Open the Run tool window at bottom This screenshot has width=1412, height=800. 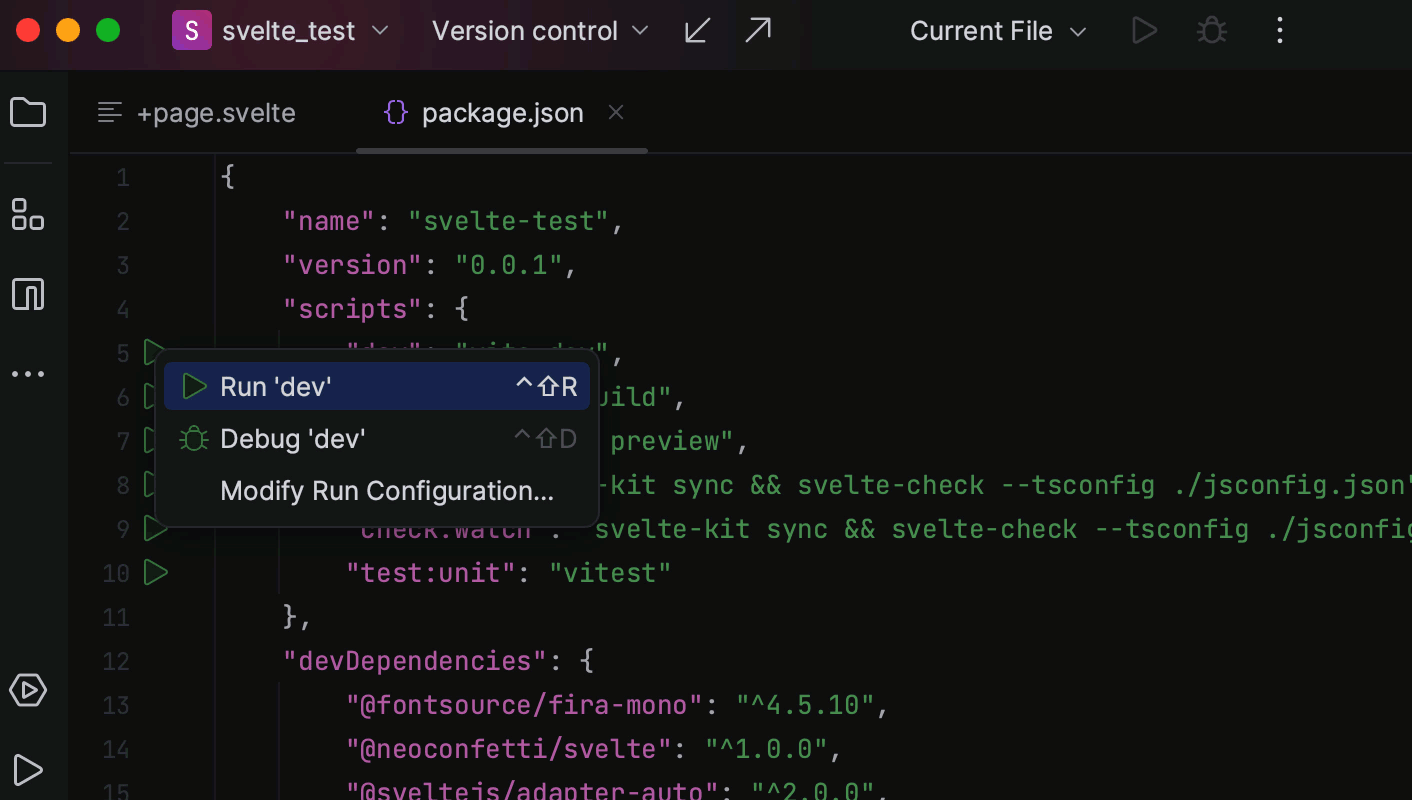point(28,769)
